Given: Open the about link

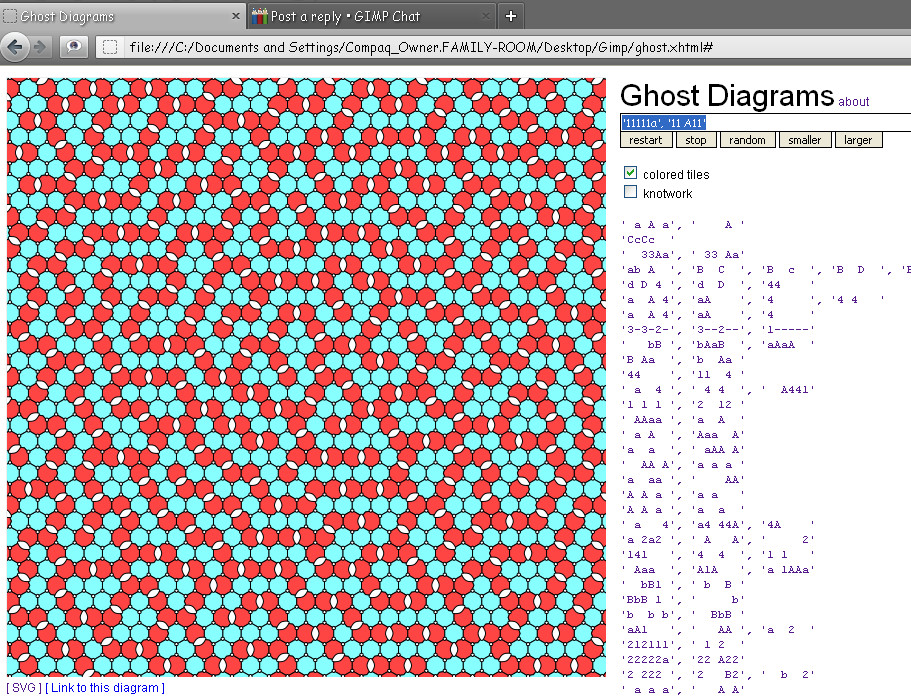Looking at the screenshot, I should point(853,102).
